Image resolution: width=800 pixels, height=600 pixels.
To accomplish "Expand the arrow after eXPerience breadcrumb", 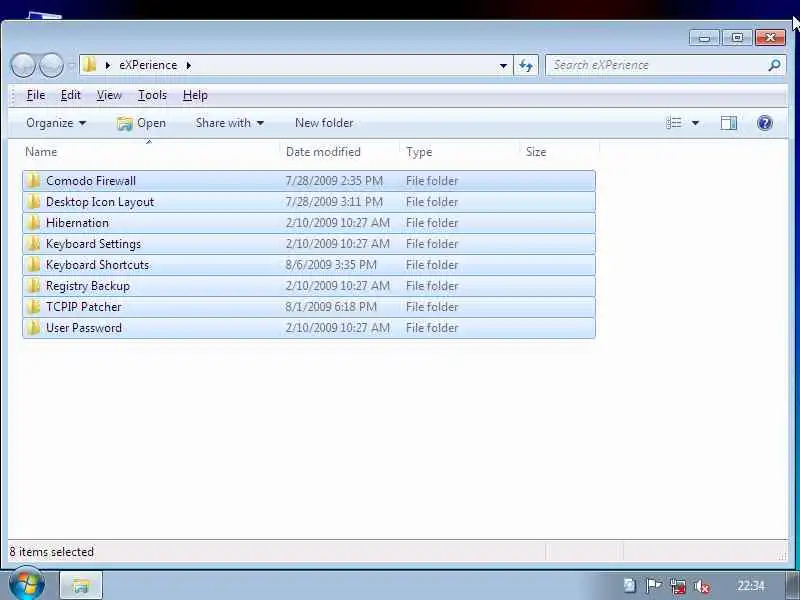I will [x=189, y=65].
